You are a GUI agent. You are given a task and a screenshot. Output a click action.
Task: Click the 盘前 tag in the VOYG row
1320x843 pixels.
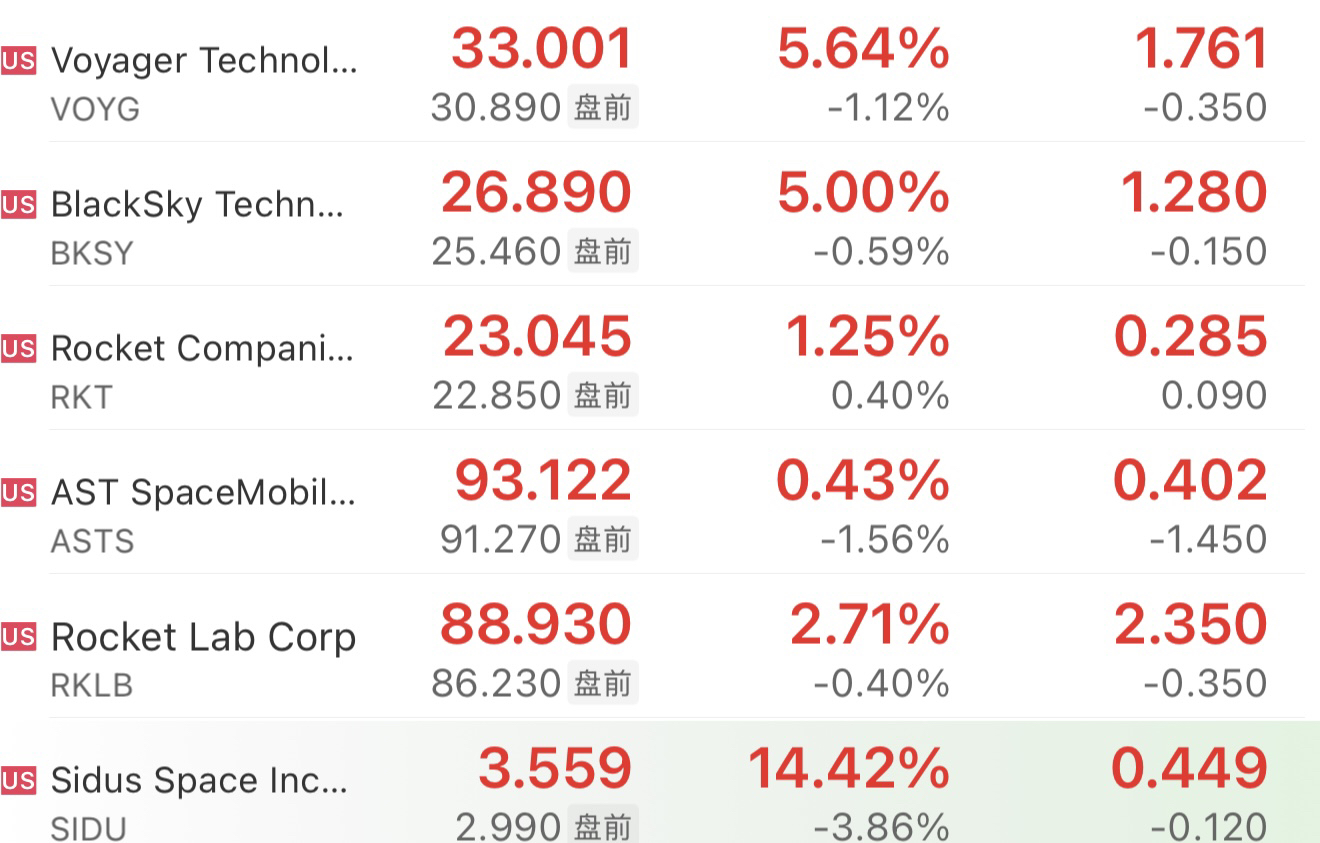[603, 107]
